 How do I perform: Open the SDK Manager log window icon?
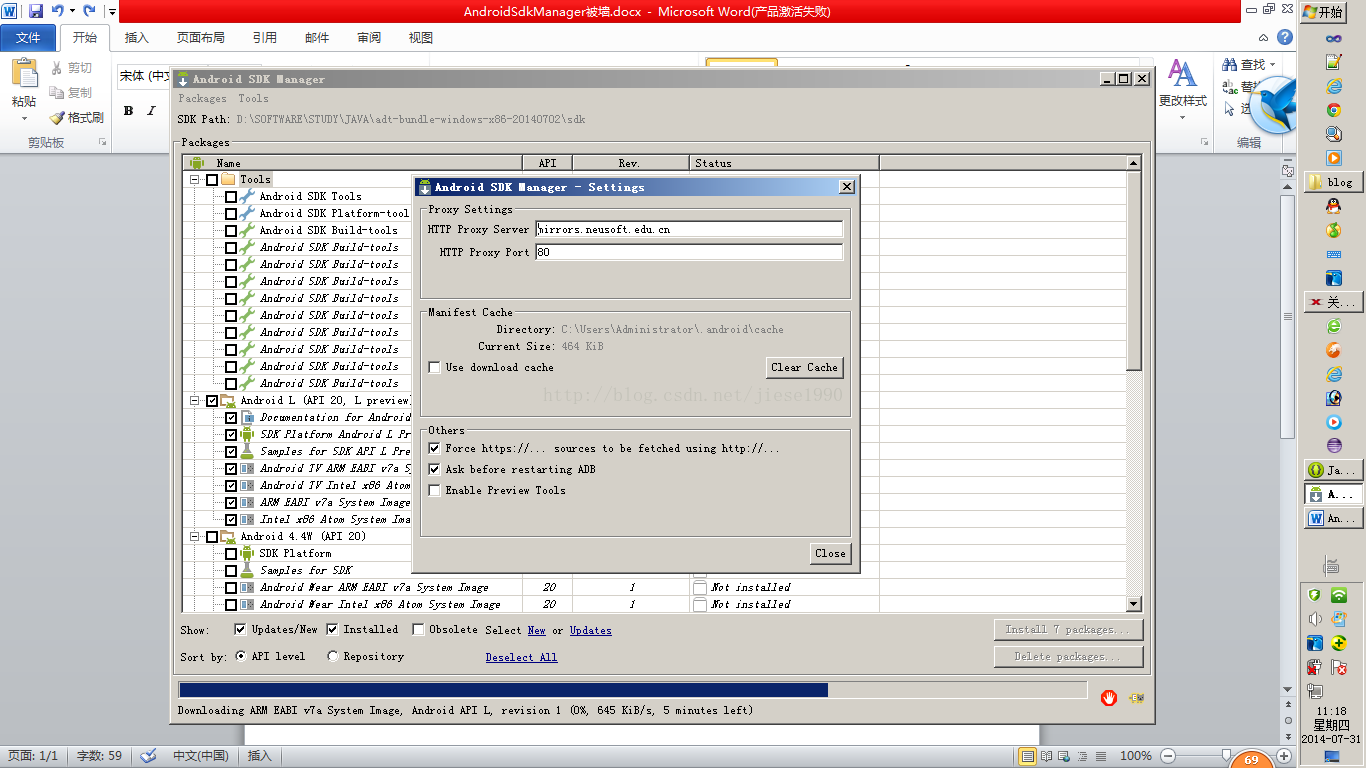(1136, 698)
